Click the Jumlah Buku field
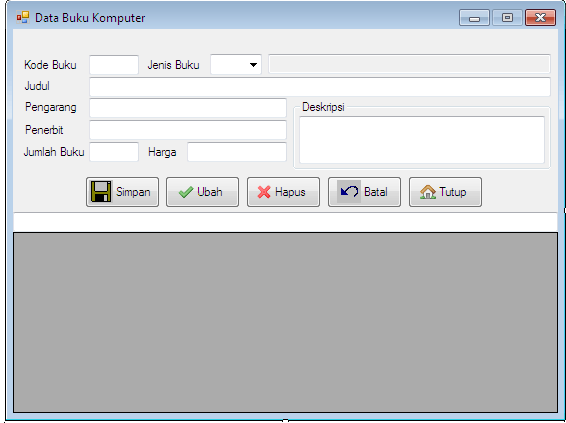The width and height of the screenshot is (566, 423). (x=114, y=152)
